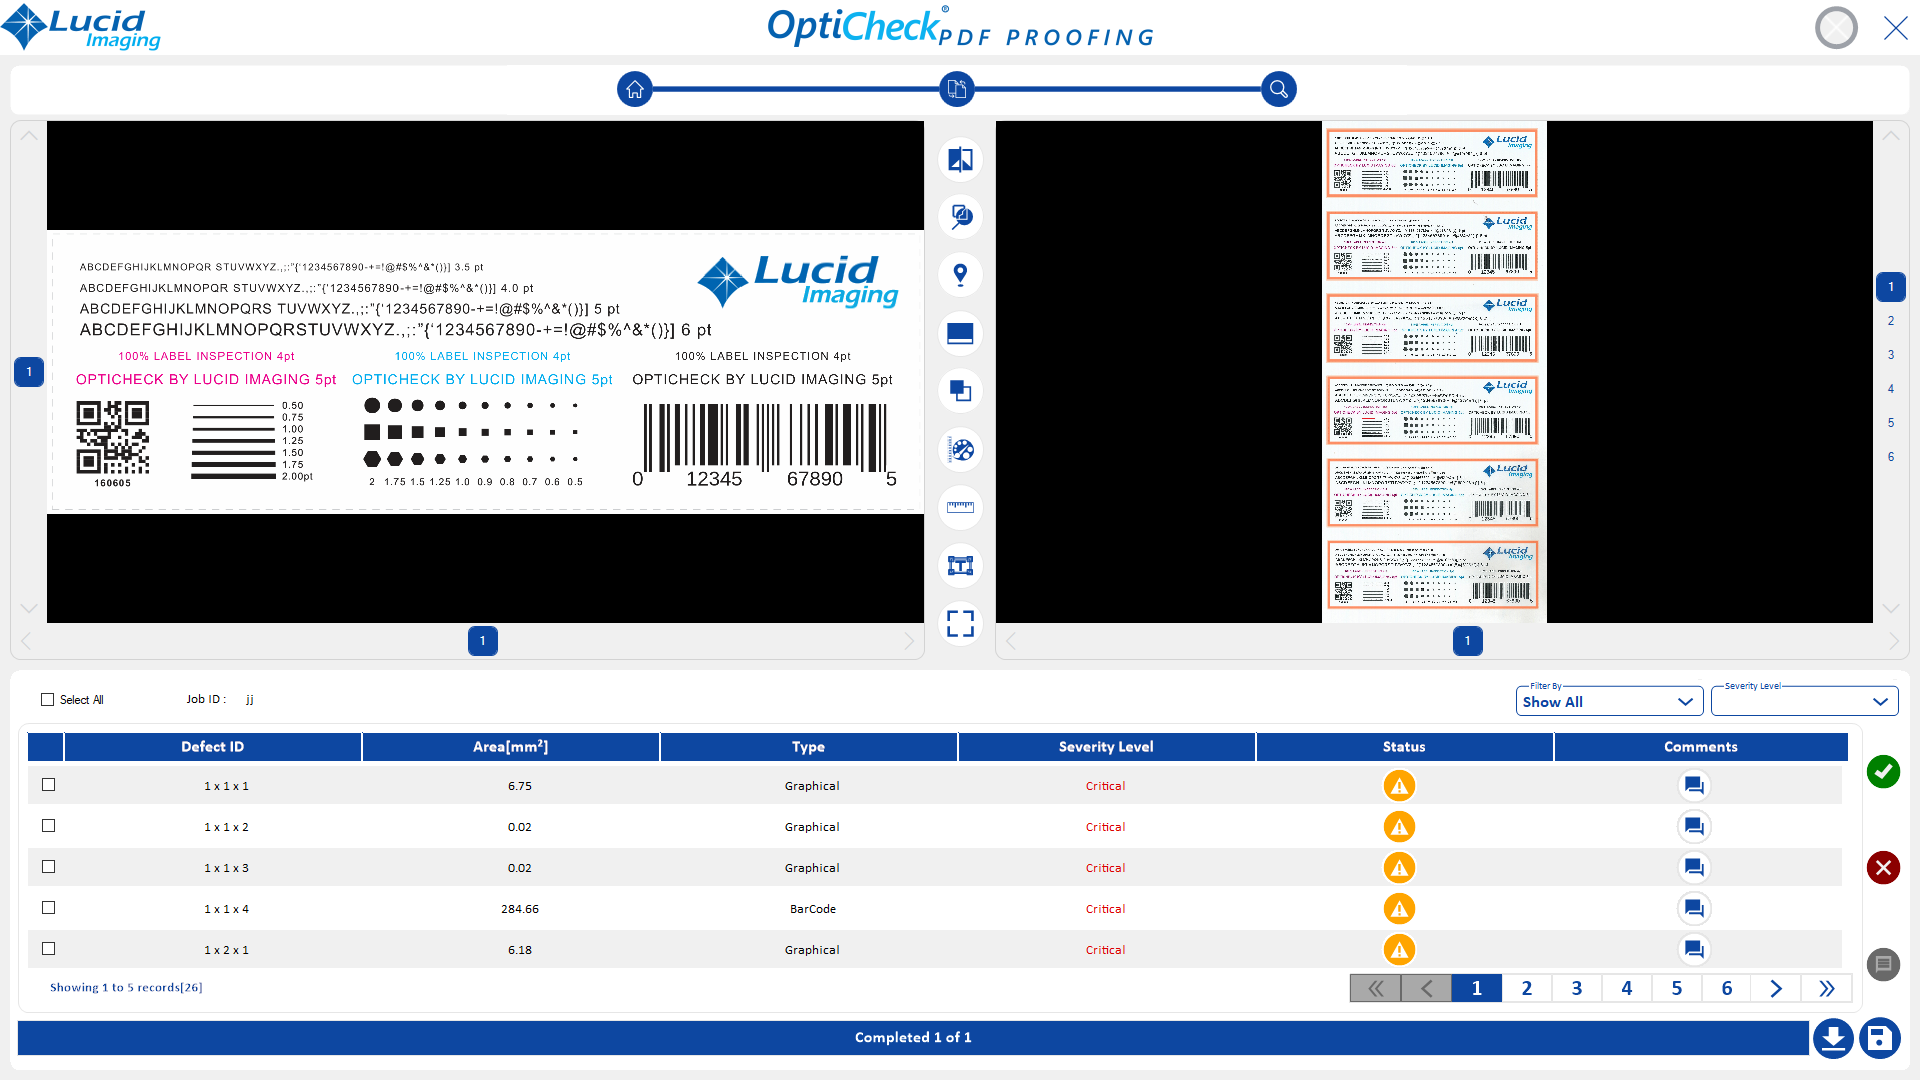Go to defect table page 5
The height and width of the screenshot is (1080, 1920).
[1676, 988]
